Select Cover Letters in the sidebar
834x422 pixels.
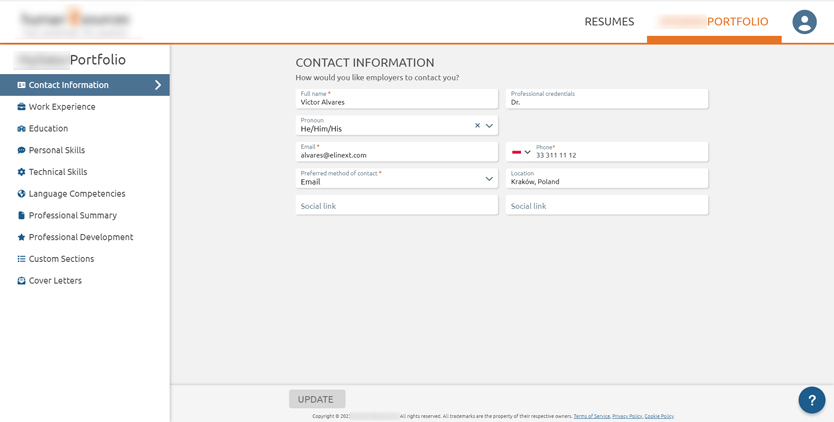pyautogui.click(x=55, y=281)
